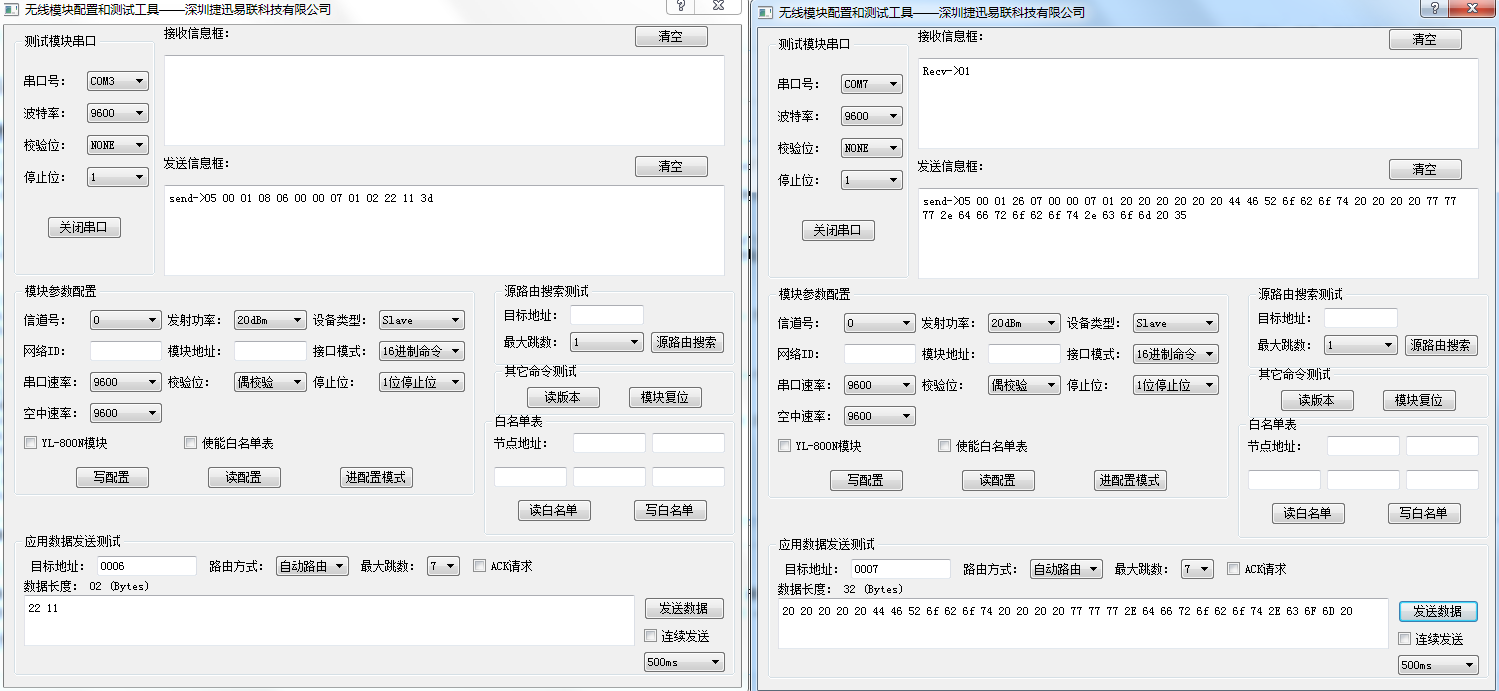This screenshot has width=1499, height=691.
Task: Enable YL-800N模块 checkbox in left window
Action: (x=30, y=443)
